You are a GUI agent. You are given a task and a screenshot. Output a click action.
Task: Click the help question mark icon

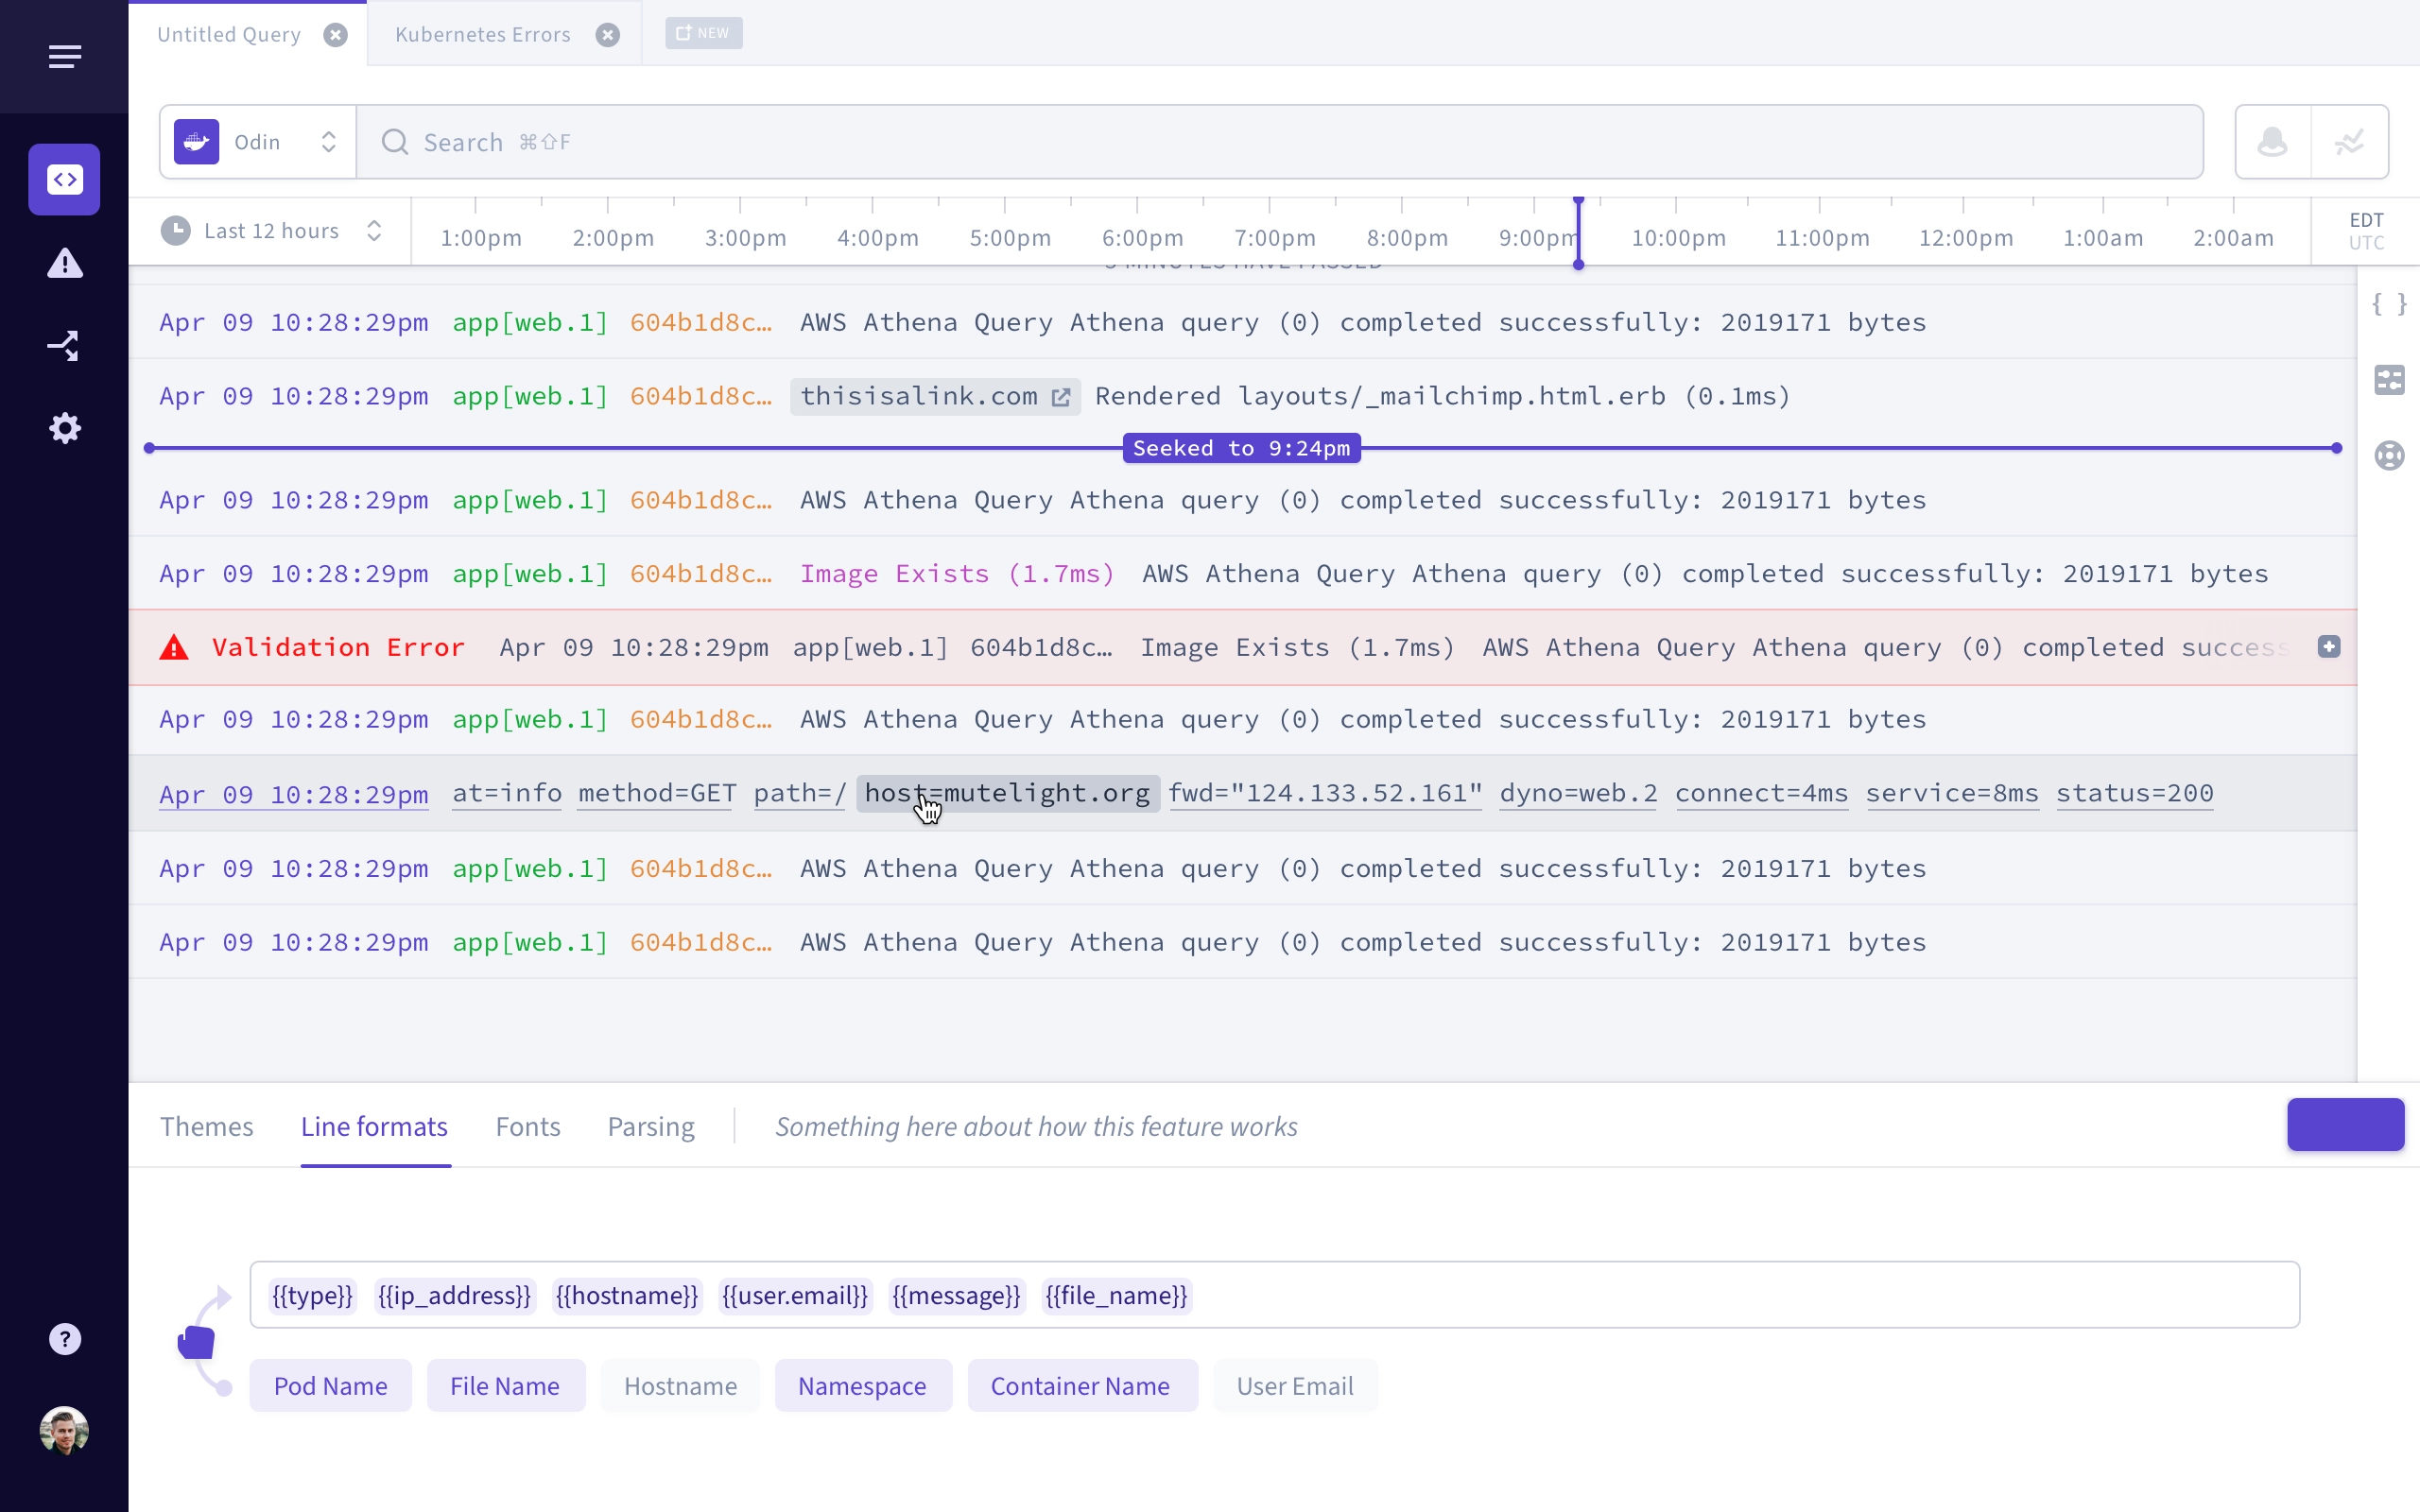[x=65, y=1339]
